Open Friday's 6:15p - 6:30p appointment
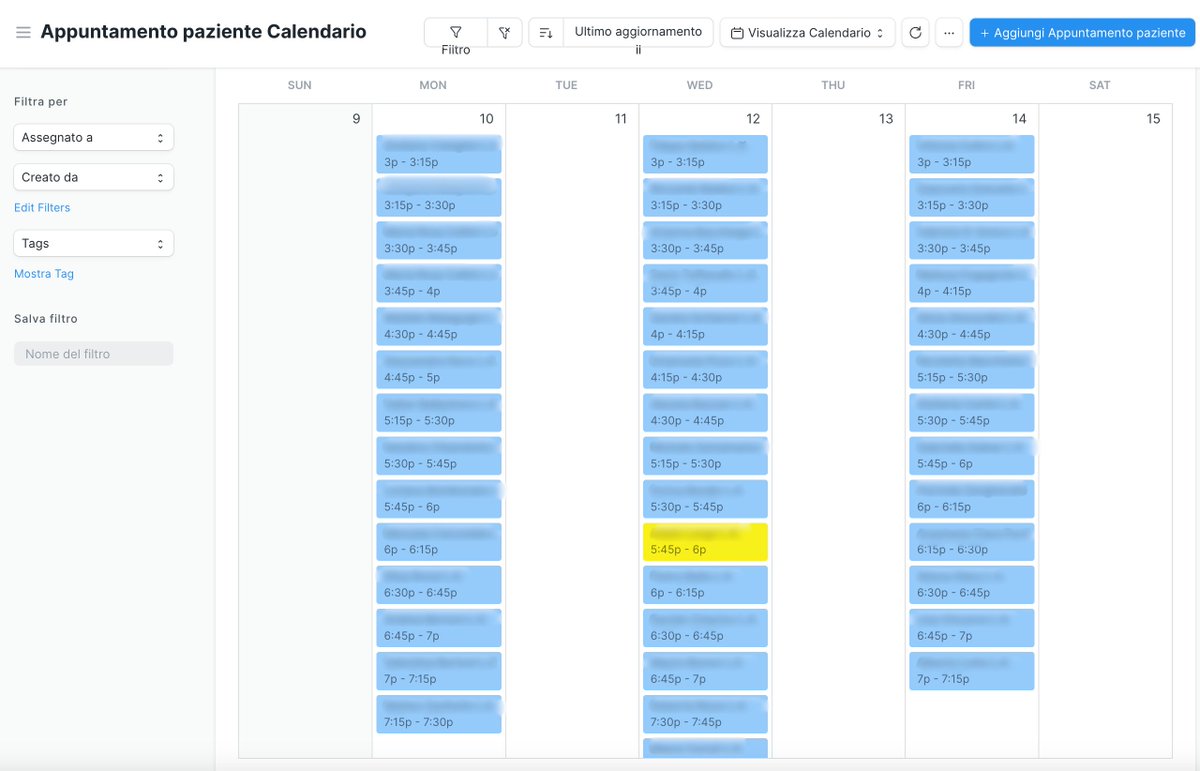Screen dimensions: 1200x771 pyautogui.click(x=972, y=542)
